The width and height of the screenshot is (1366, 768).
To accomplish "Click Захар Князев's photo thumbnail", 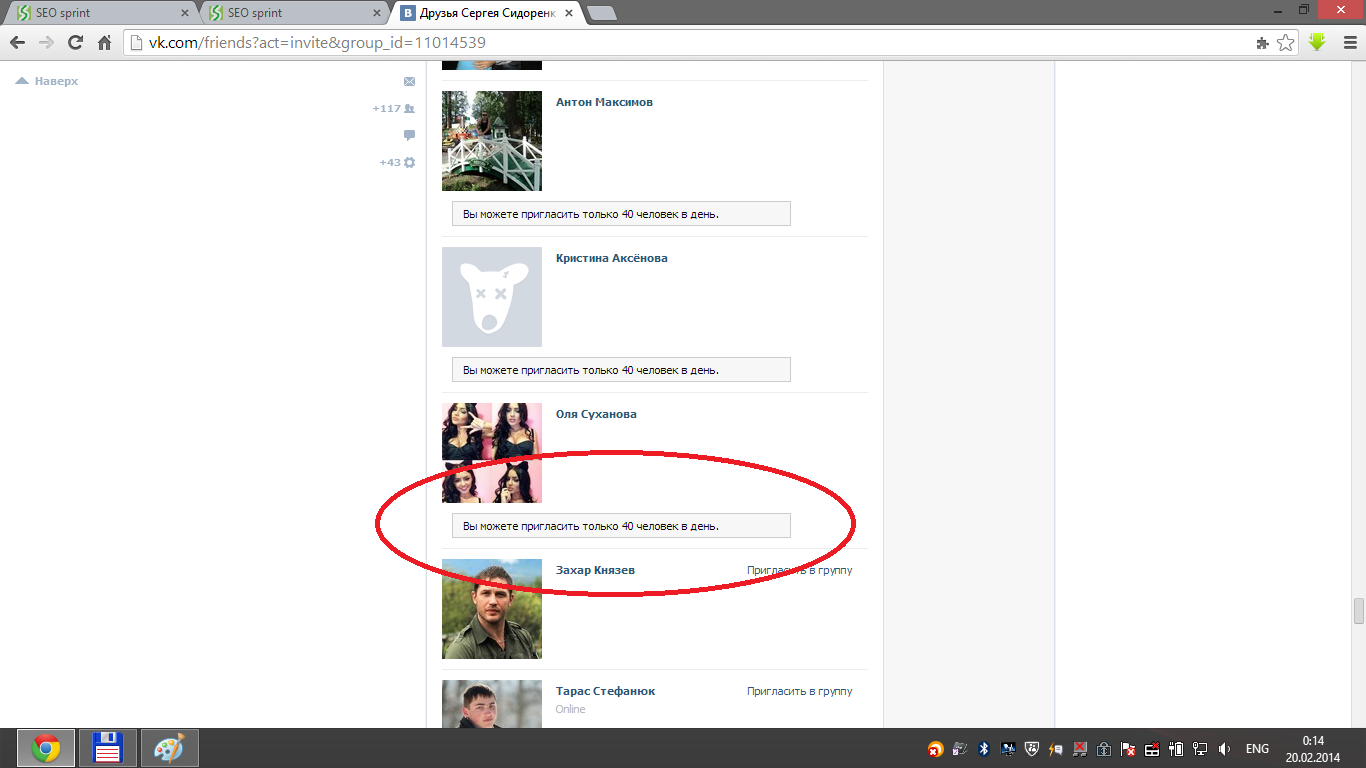I will (x=492, y=609).
